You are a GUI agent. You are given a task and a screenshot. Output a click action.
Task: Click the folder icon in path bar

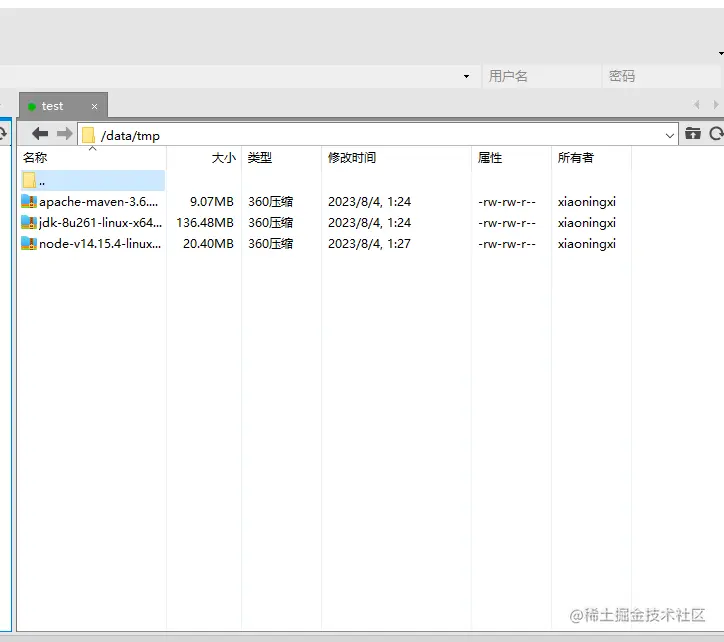click(88, 136)
